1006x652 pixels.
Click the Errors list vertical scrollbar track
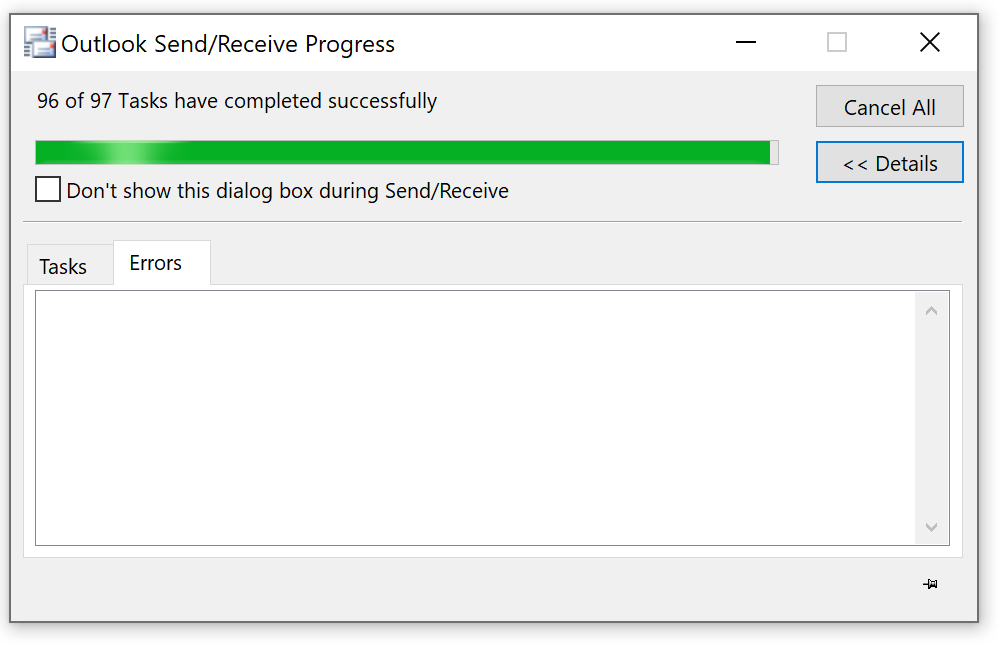932,418
